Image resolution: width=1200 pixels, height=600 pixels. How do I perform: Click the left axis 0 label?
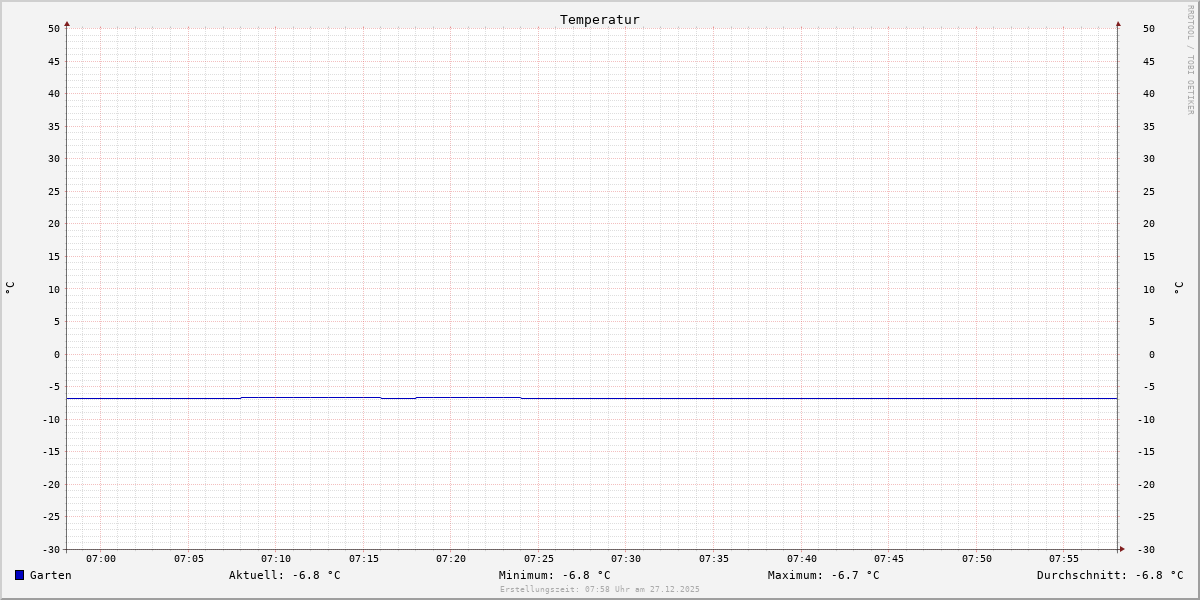[57, 354]
